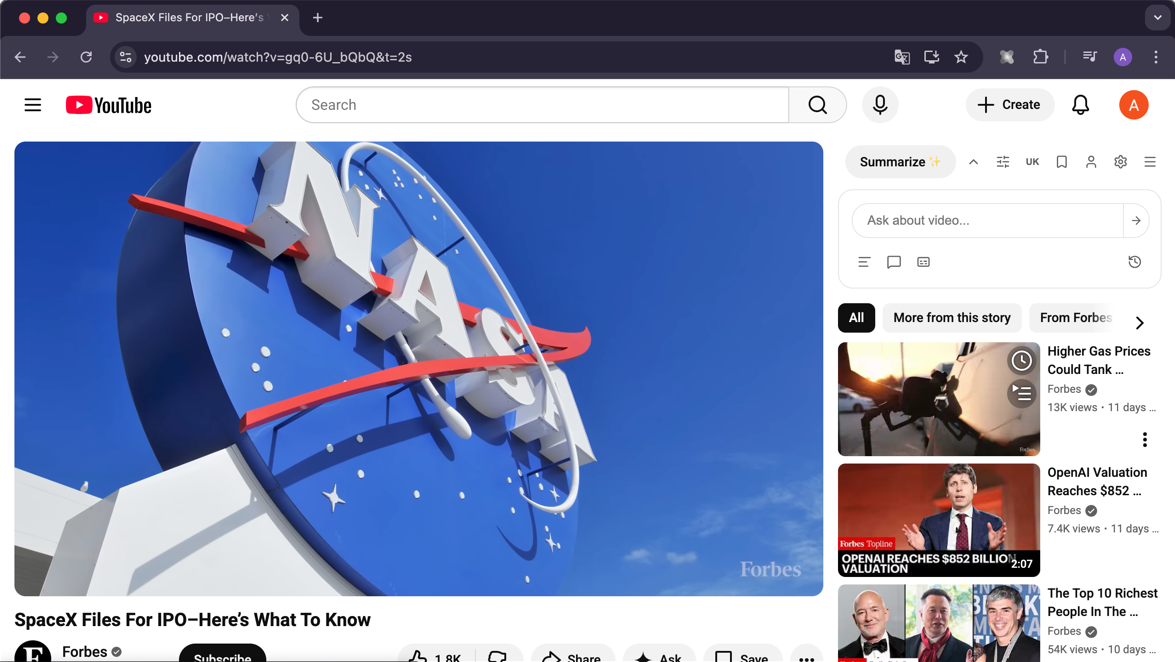Translate this page with the translate icon

(901, 57)
